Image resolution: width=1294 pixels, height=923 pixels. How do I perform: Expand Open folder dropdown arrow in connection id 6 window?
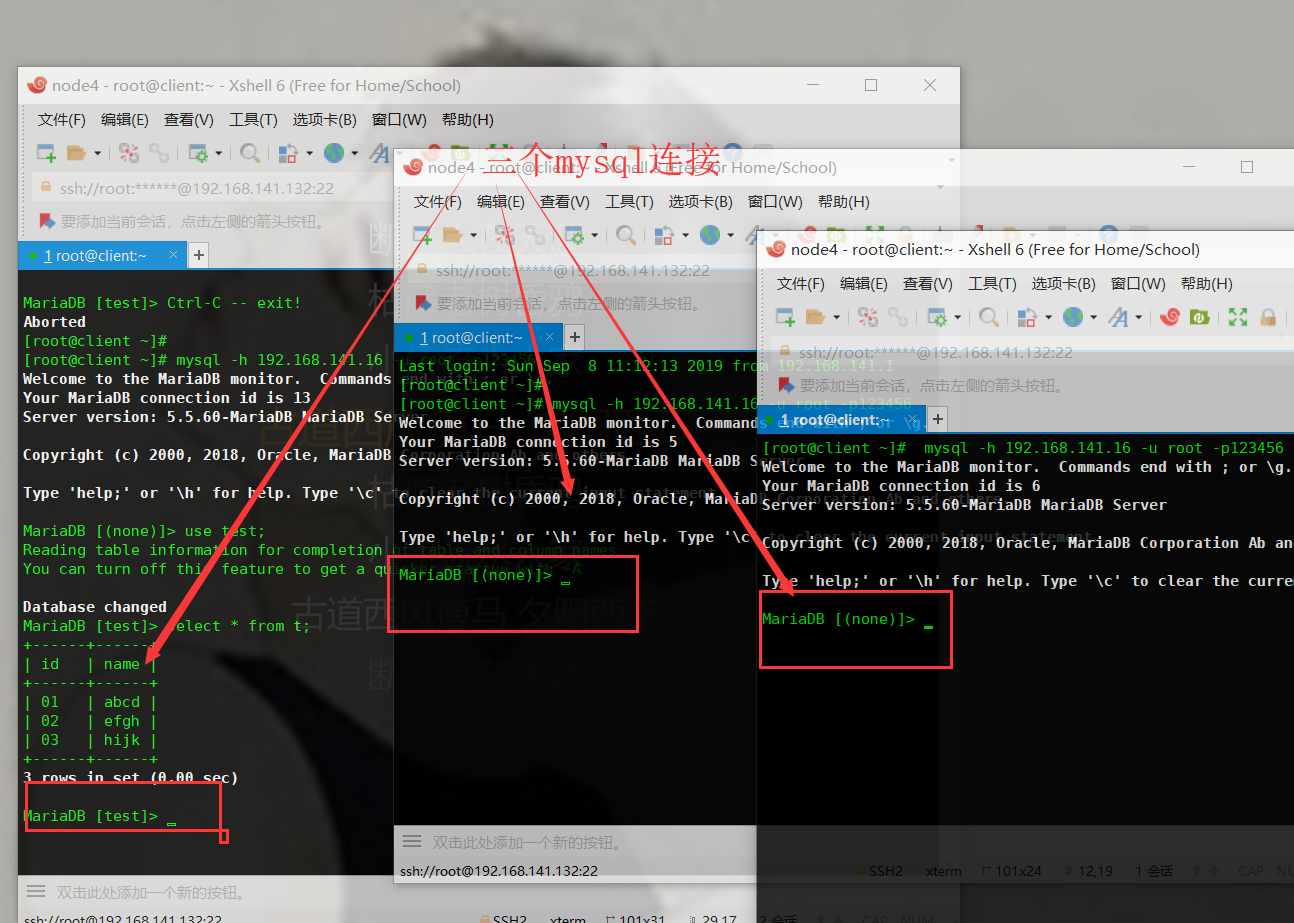[x=837, y=318]
